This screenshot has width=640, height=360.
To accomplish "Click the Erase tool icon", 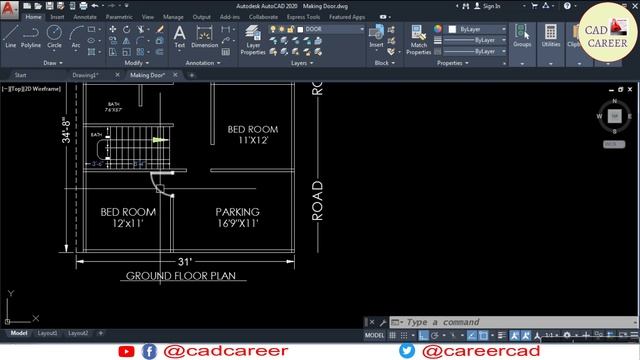I will pos(160,29).
